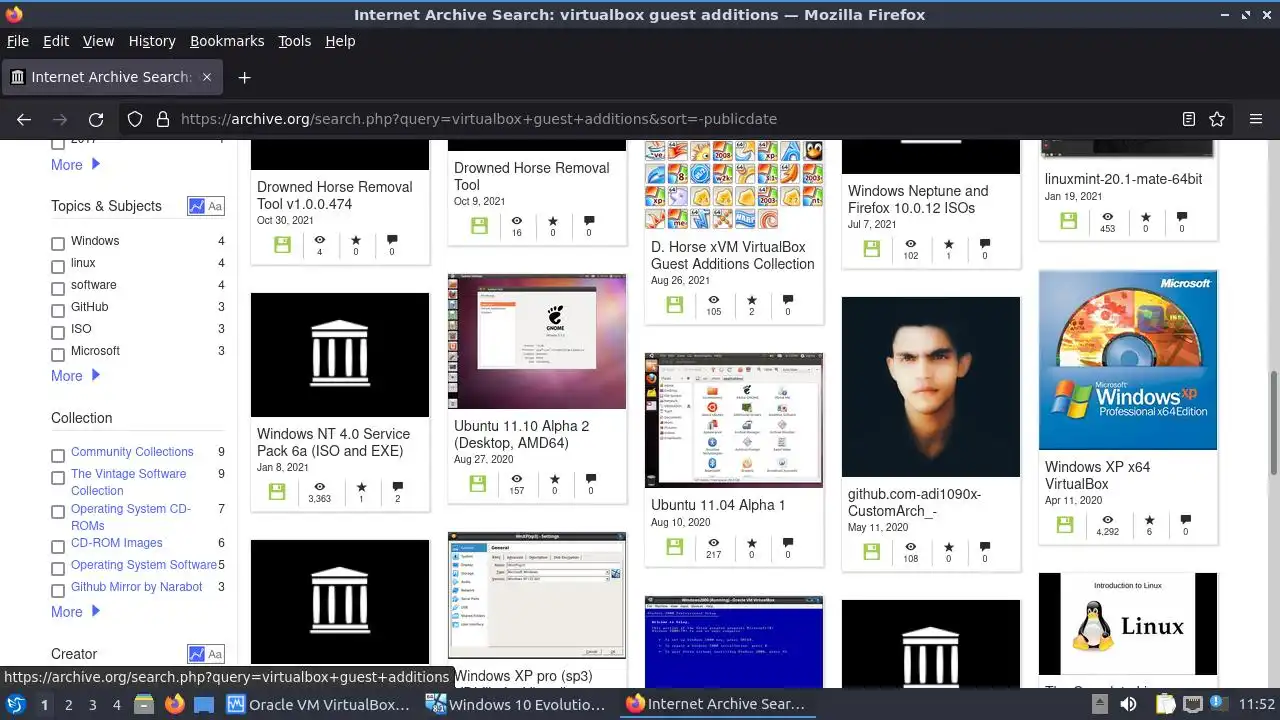The height and width of the screenshot is (720, 1280).
Task: Open the Introduction to Linux thumbnail
Action: coord(1128,624)
